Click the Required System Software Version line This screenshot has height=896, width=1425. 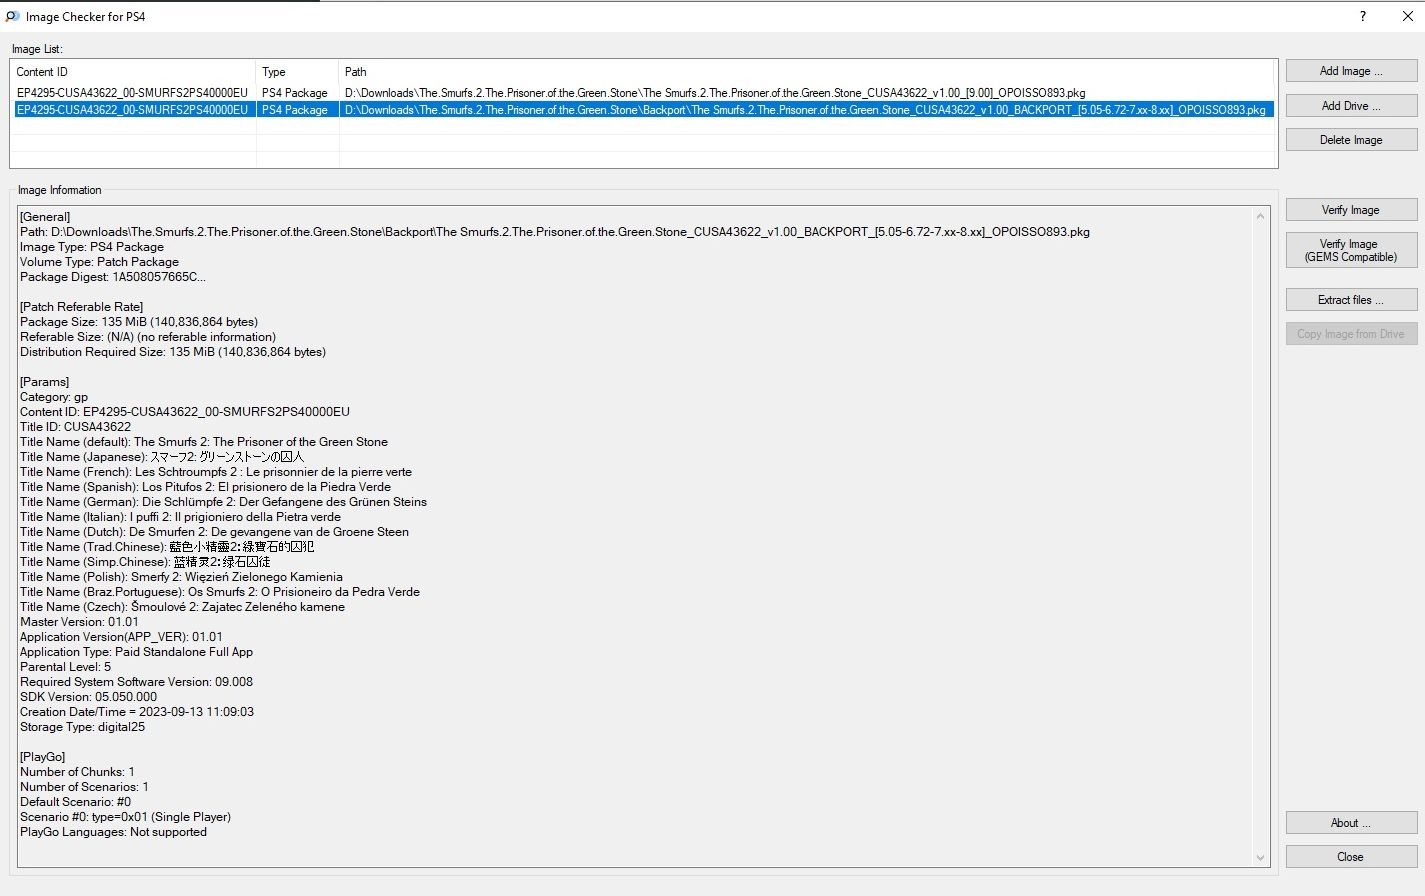point(136,682)
